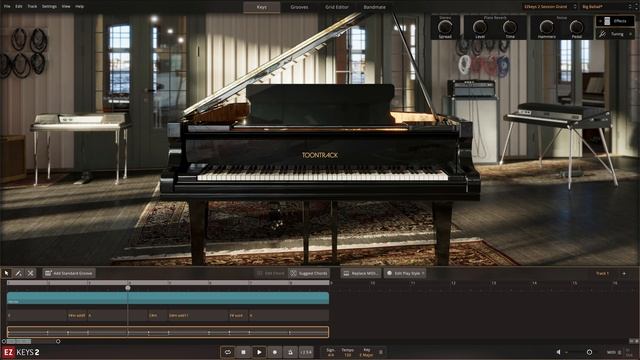Toggle the 1 2 3 4 count-in
640x360 pixels.
pyautogui.click(x=306, y=352)
